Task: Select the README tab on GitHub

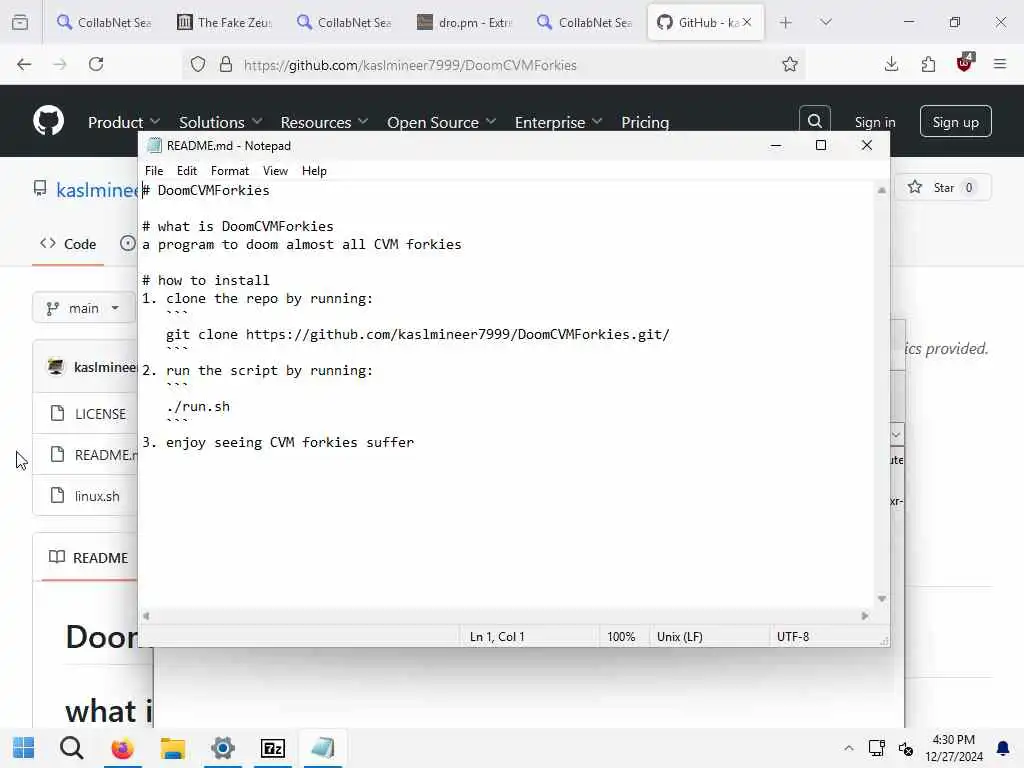Action: [x=89, y=558]
